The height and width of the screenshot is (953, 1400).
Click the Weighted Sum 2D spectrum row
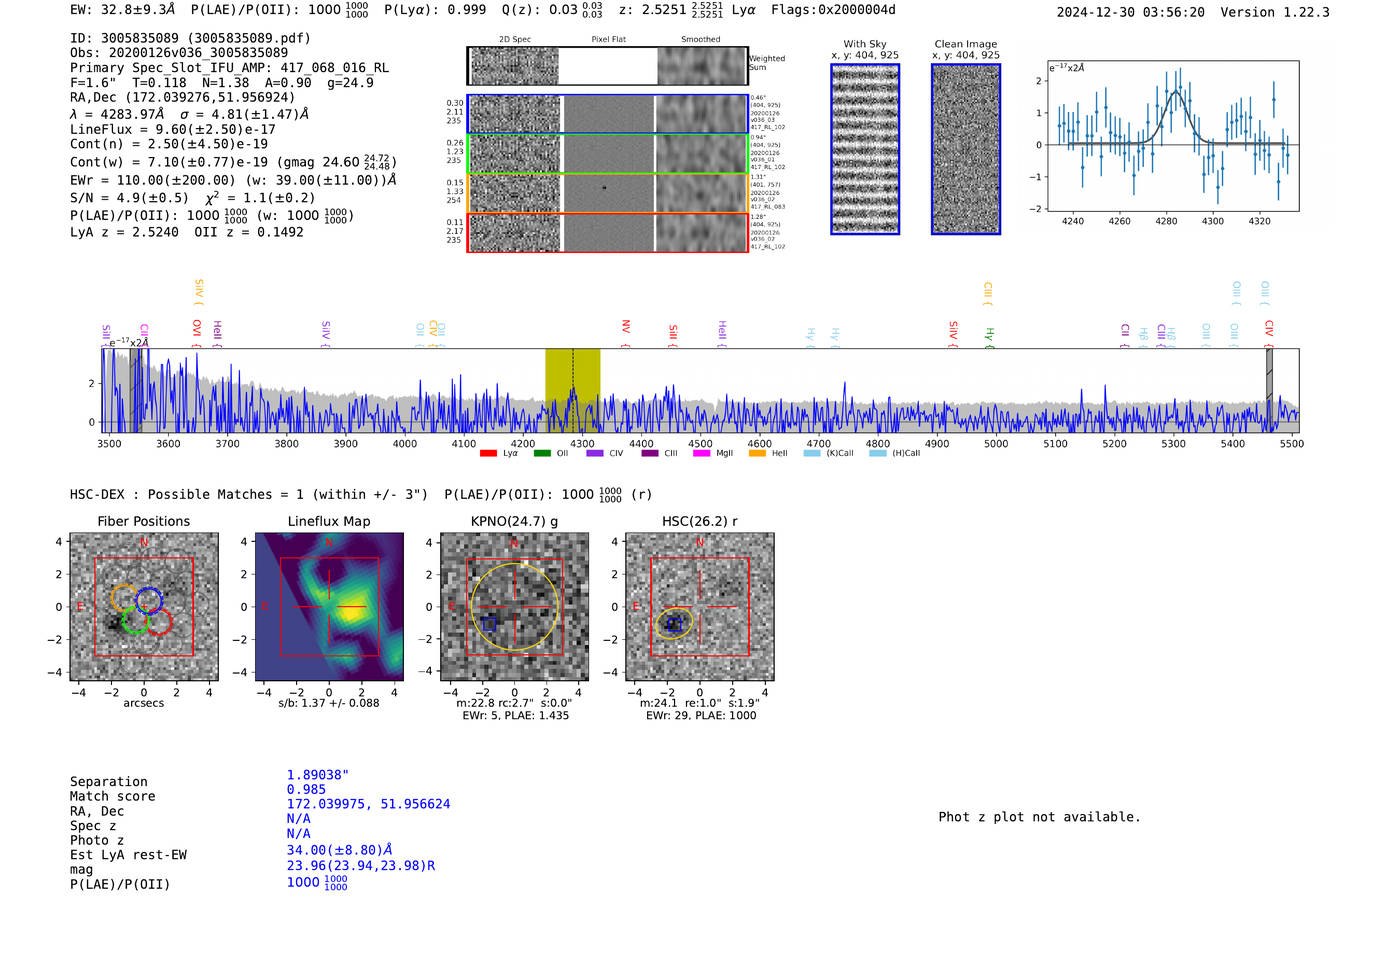[608, 66]
